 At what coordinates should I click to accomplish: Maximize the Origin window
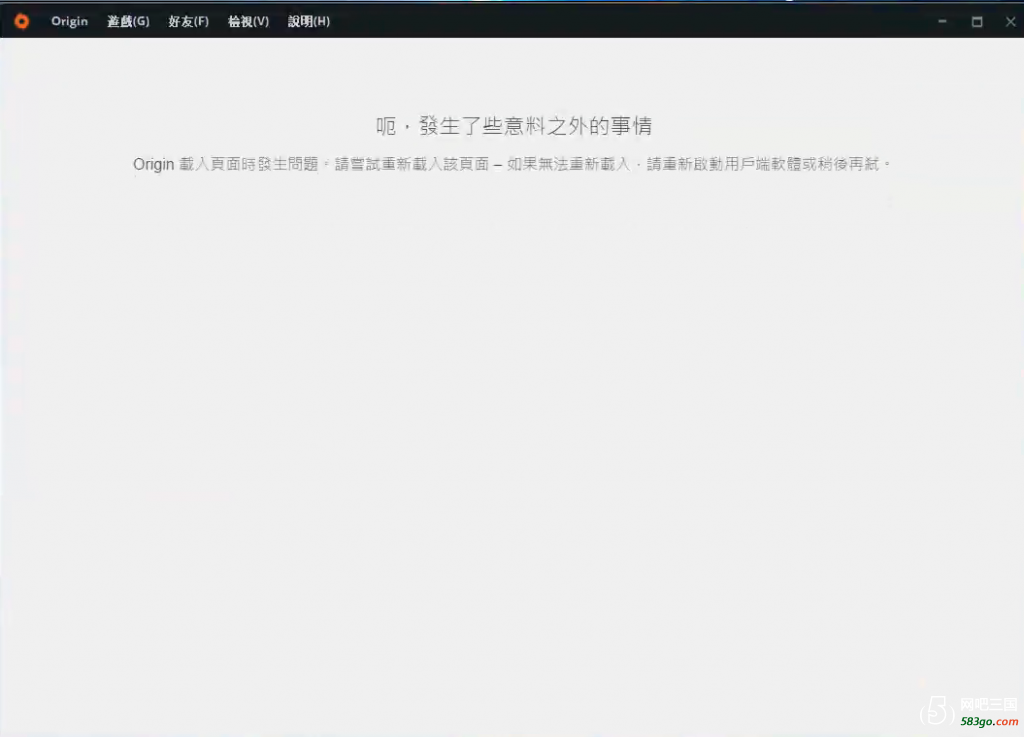pos(977,22)
